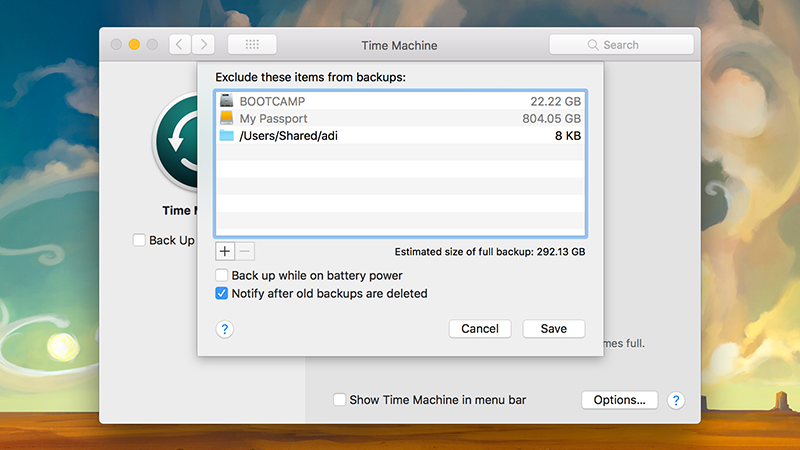Cancel the exclusion dialog
The width and height of the screenshot is (800, 450).
click(480, 329)
